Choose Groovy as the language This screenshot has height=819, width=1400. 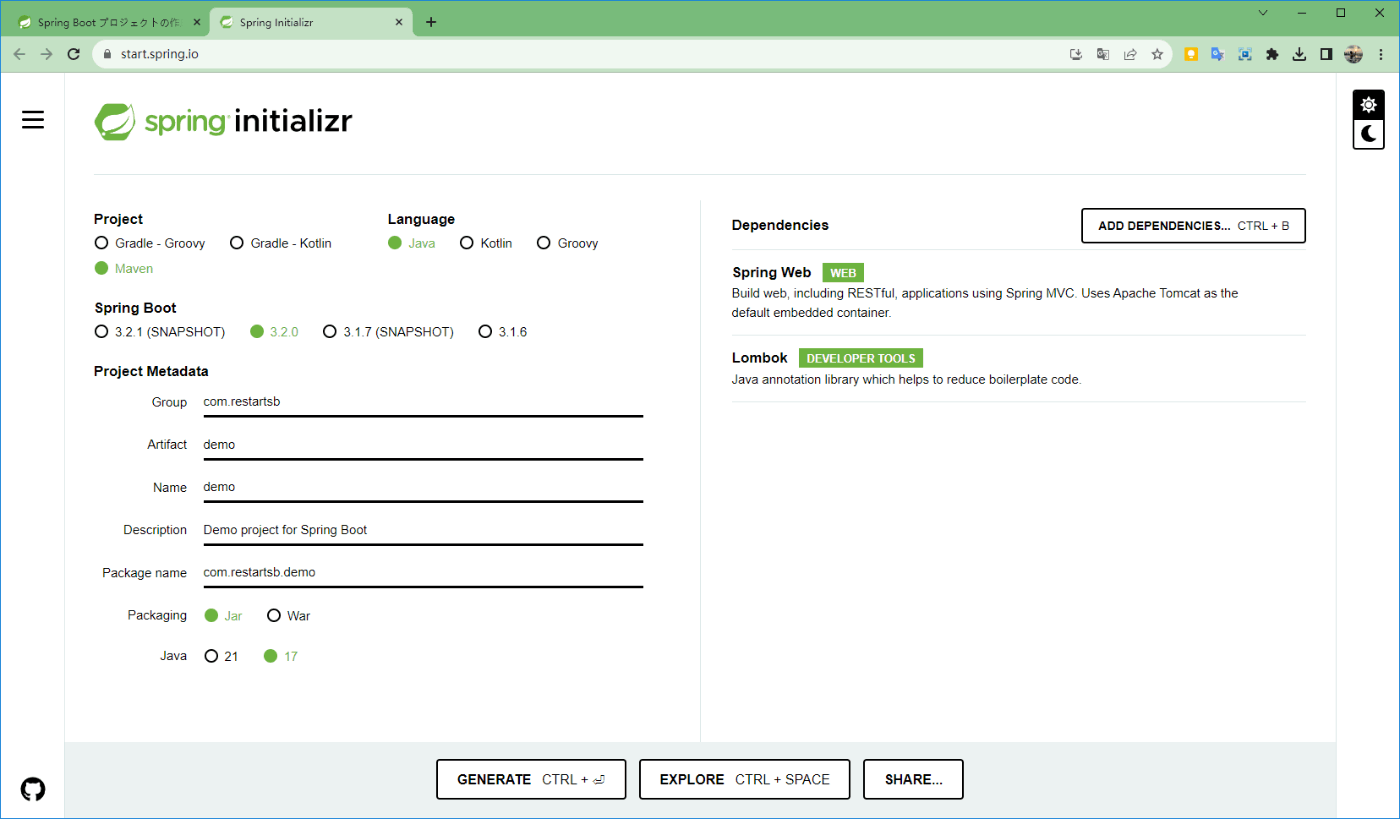[x=568, y=243]
